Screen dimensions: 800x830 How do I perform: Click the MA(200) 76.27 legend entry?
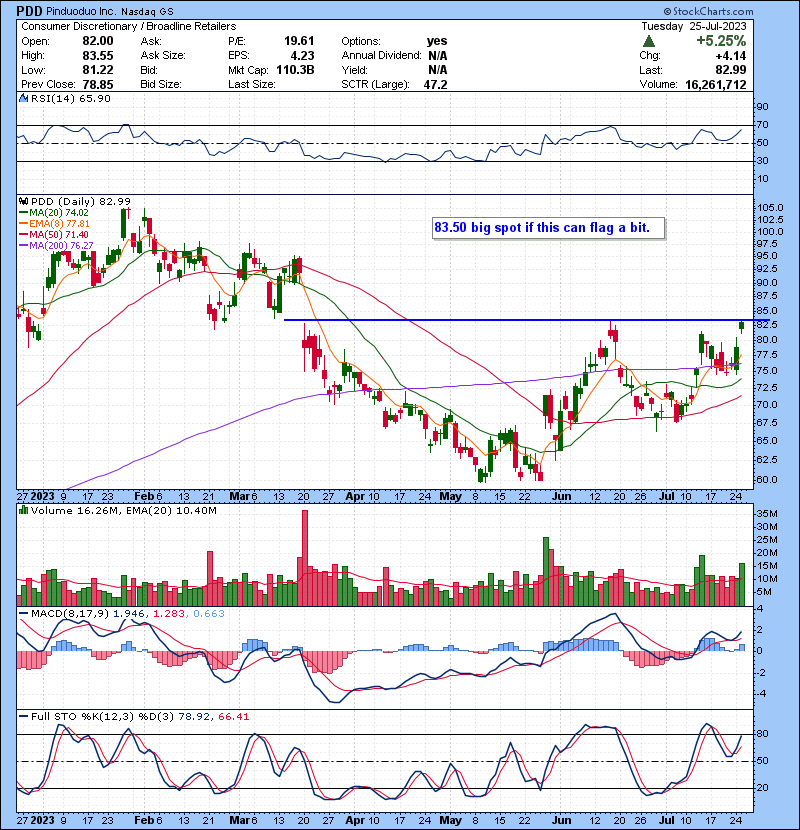[56, 246]
